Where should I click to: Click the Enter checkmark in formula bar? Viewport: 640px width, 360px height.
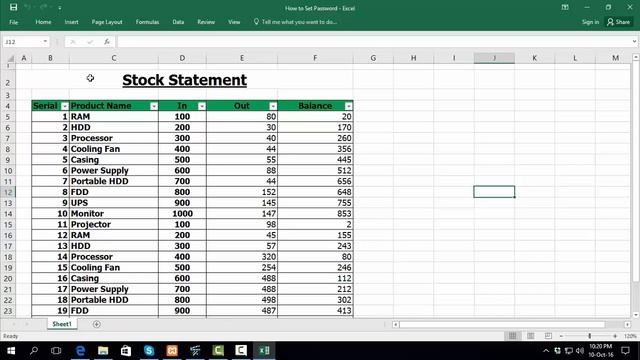pos(90,42)
